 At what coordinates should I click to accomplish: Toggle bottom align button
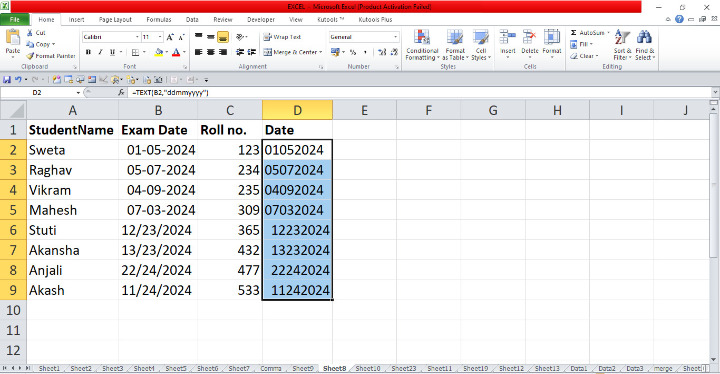[x=223, y=36]
